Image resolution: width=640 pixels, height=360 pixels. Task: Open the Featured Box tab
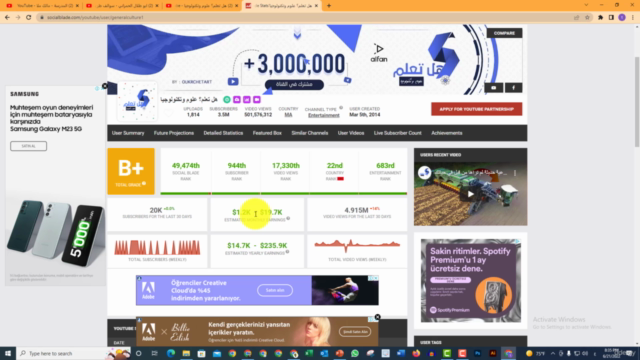(267, 133)
